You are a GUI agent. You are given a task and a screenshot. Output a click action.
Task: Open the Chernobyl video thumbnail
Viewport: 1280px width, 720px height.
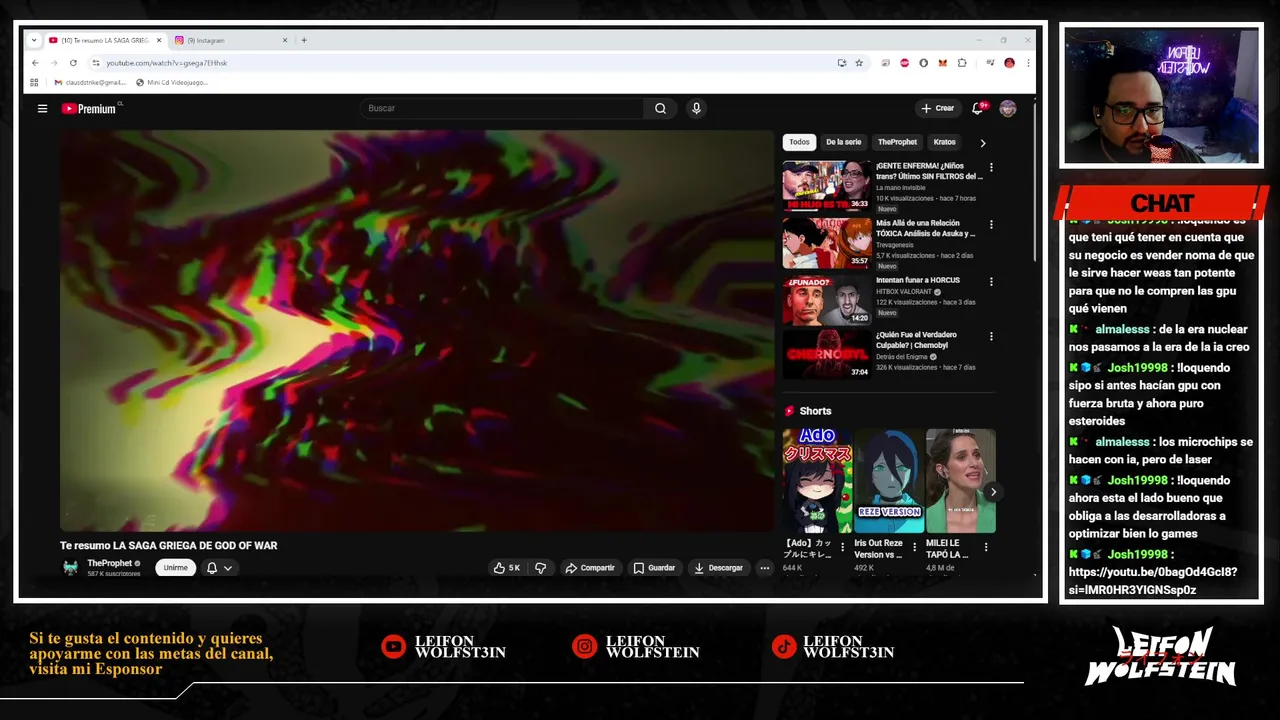[x=826, y=354]
